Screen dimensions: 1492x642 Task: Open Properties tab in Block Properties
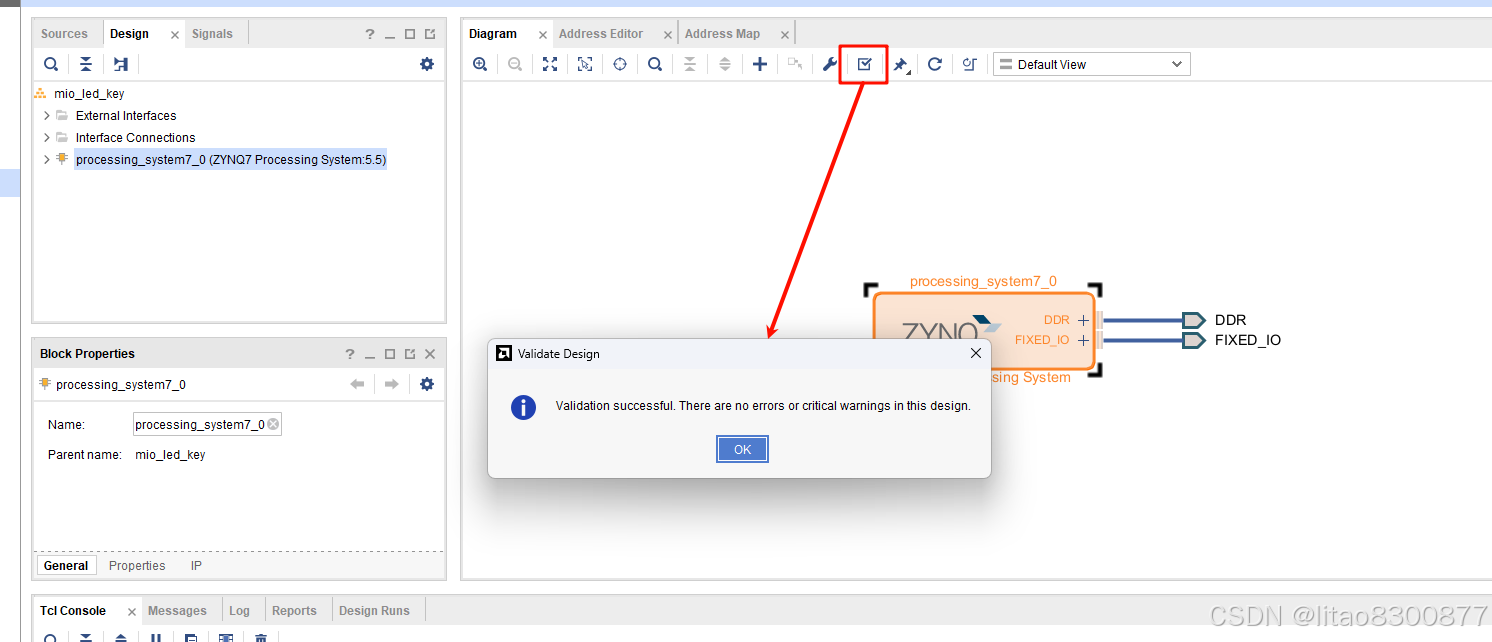(x=137, y=566)
